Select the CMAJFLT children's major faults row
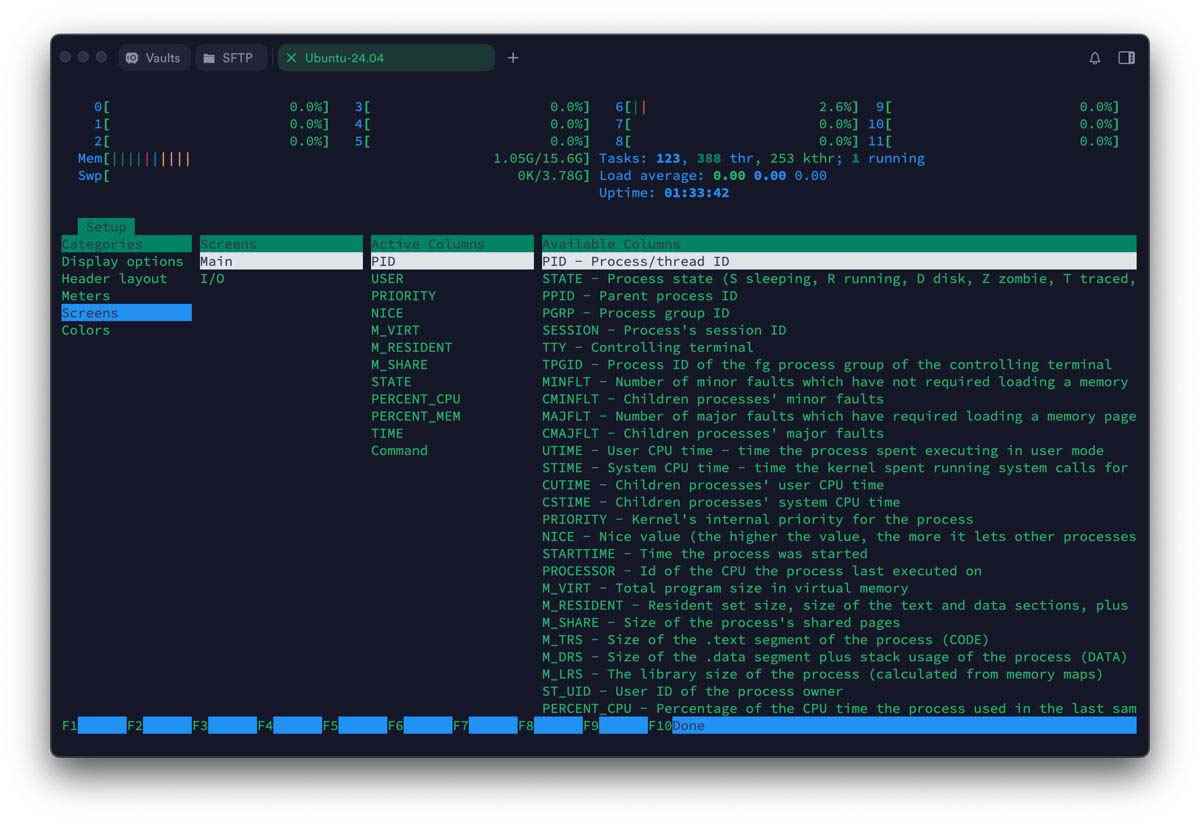This screenshot has width=1200, height=824. [839, 433]
